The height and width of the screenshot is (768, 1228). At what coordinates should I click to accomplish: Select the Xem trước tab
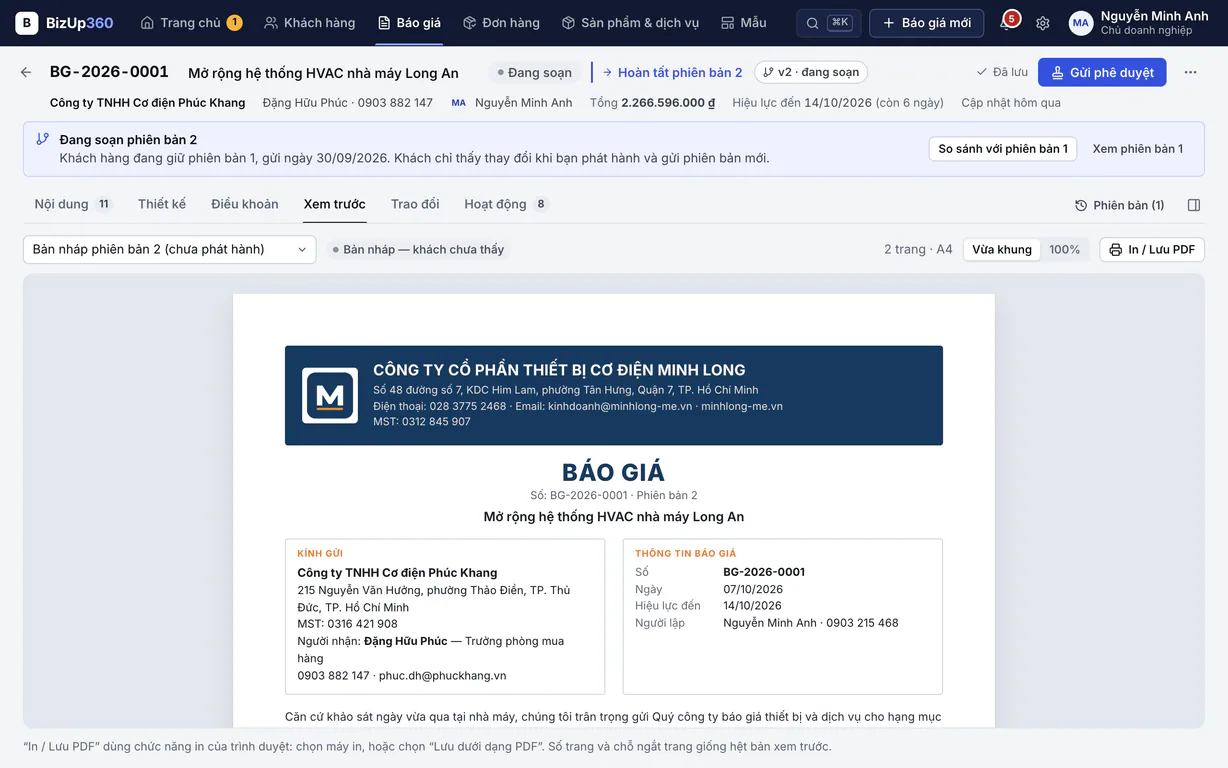tap(335, 204)
